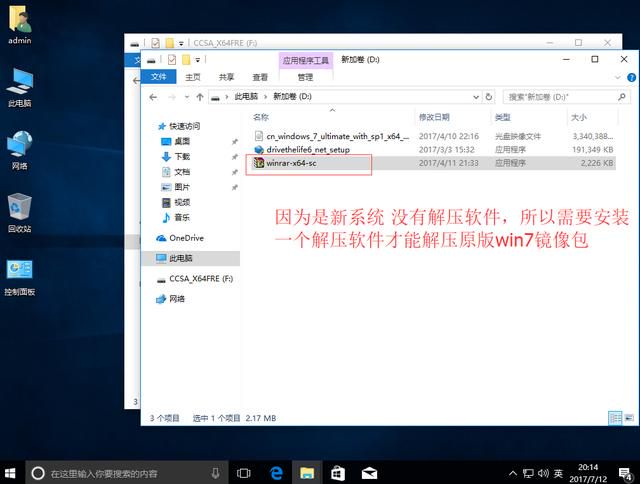Click the properties icon in quick access toolbar
This screenshot has height=484, width=640.
tap(172, 60)
